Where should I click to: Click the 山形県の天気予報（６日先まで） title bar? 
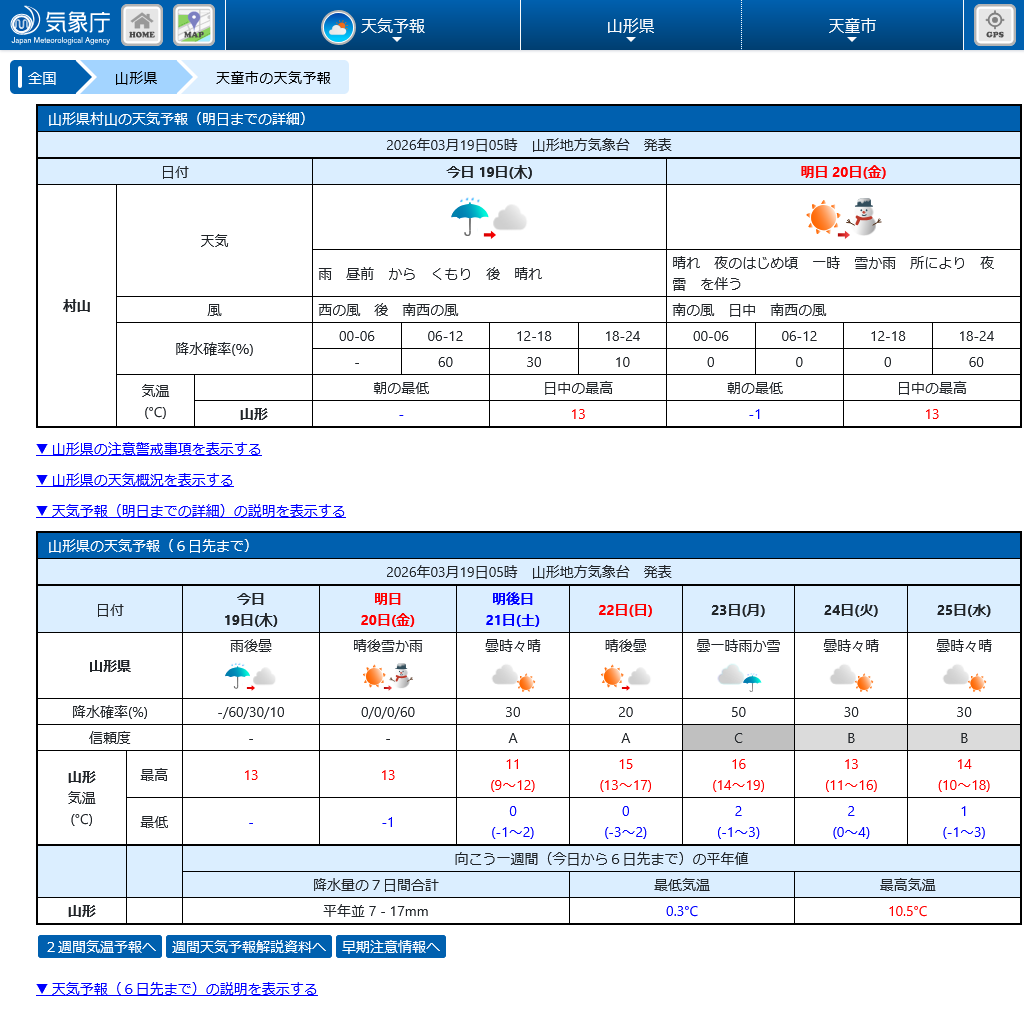(x=529, y=546)
